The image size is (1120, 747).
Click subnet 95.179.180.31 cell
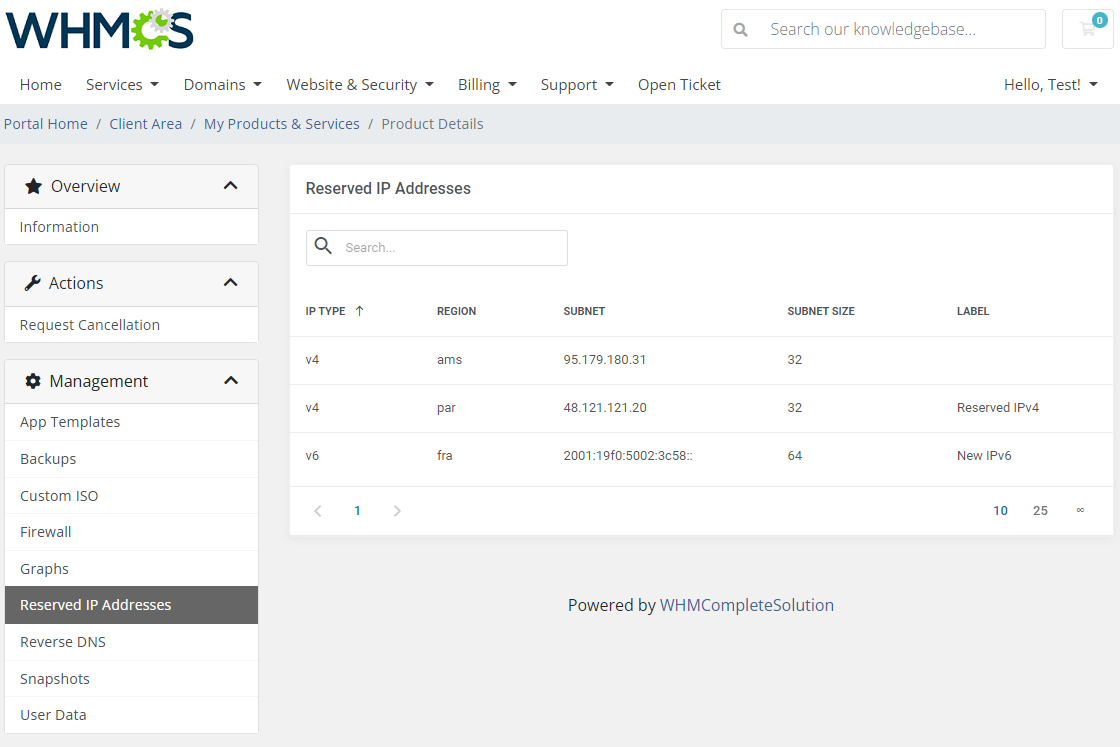click(x=604, y=360)
